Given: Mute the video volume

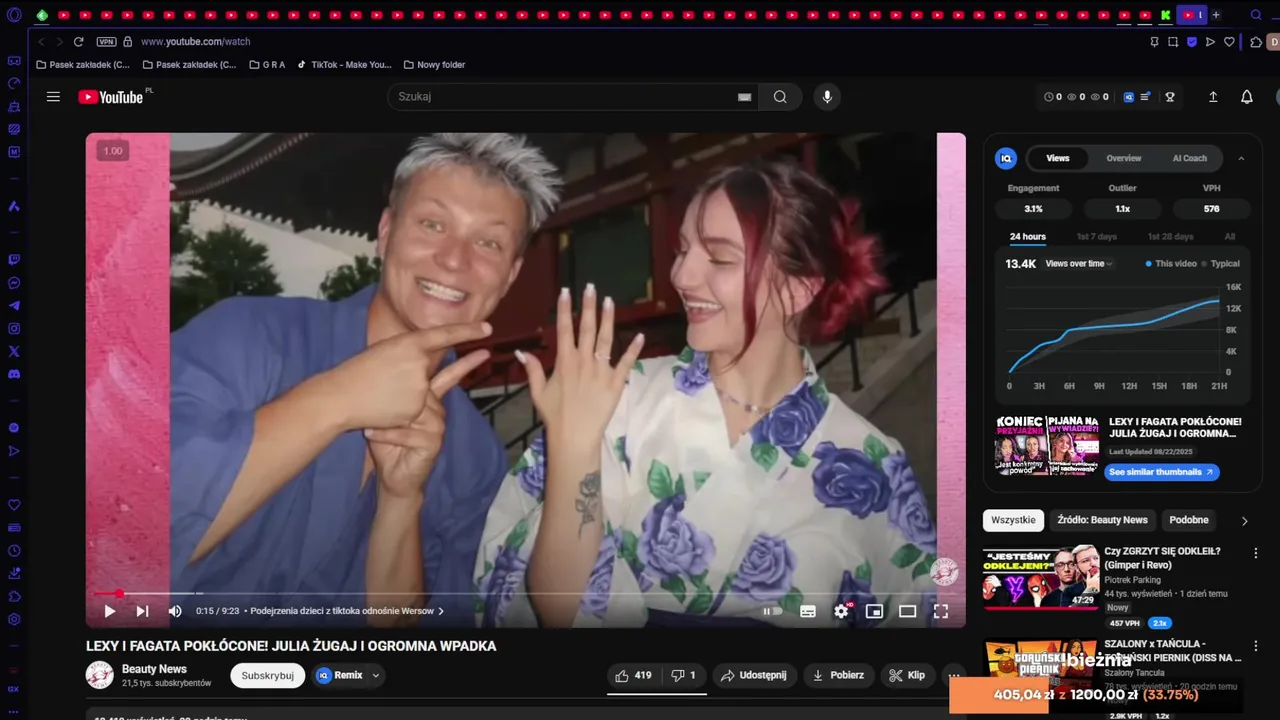Looking at the screenshot, I should (x=175, y=611).
